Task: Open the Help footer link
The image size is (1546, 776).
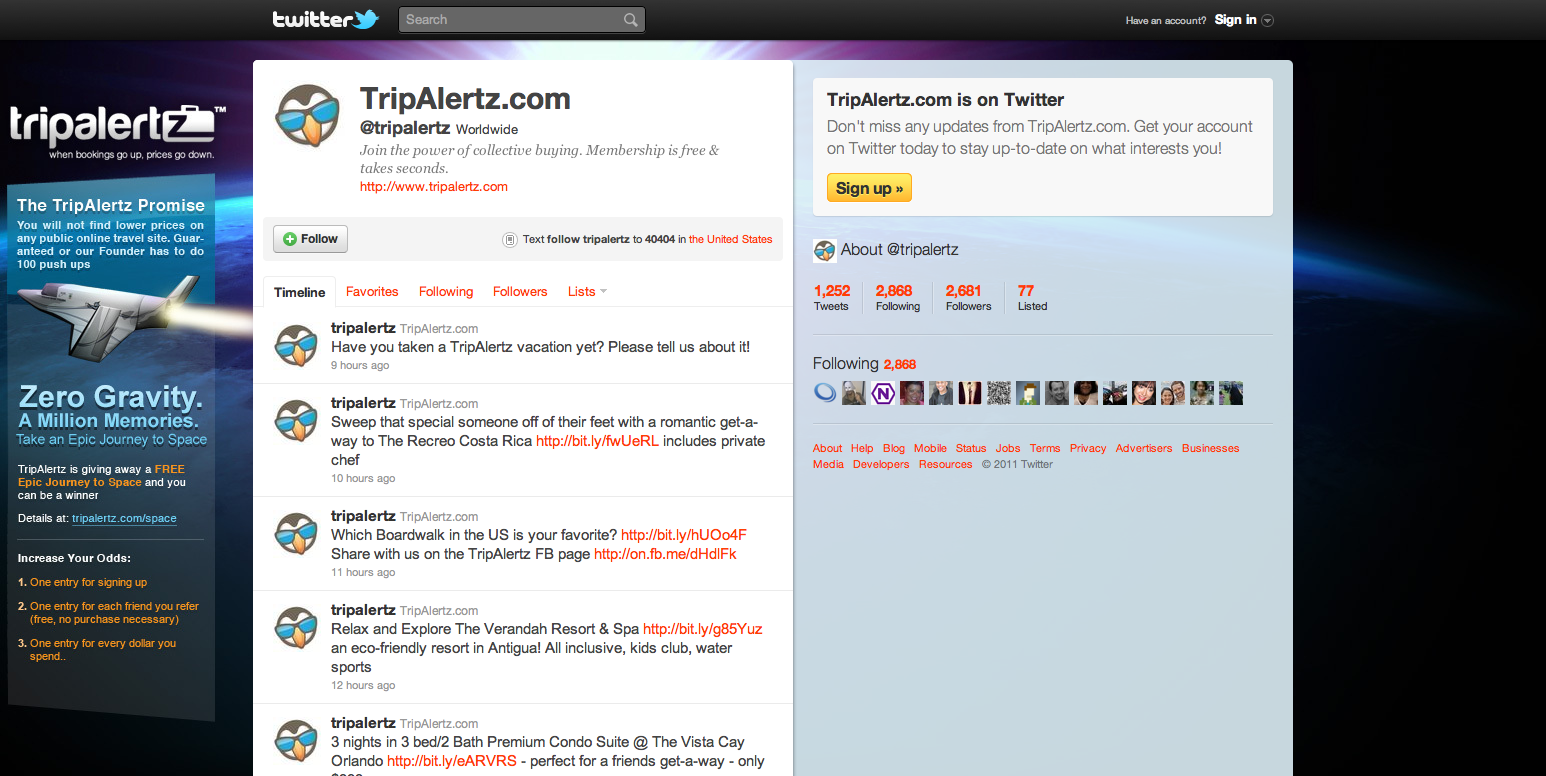Action: pos(862,449)
